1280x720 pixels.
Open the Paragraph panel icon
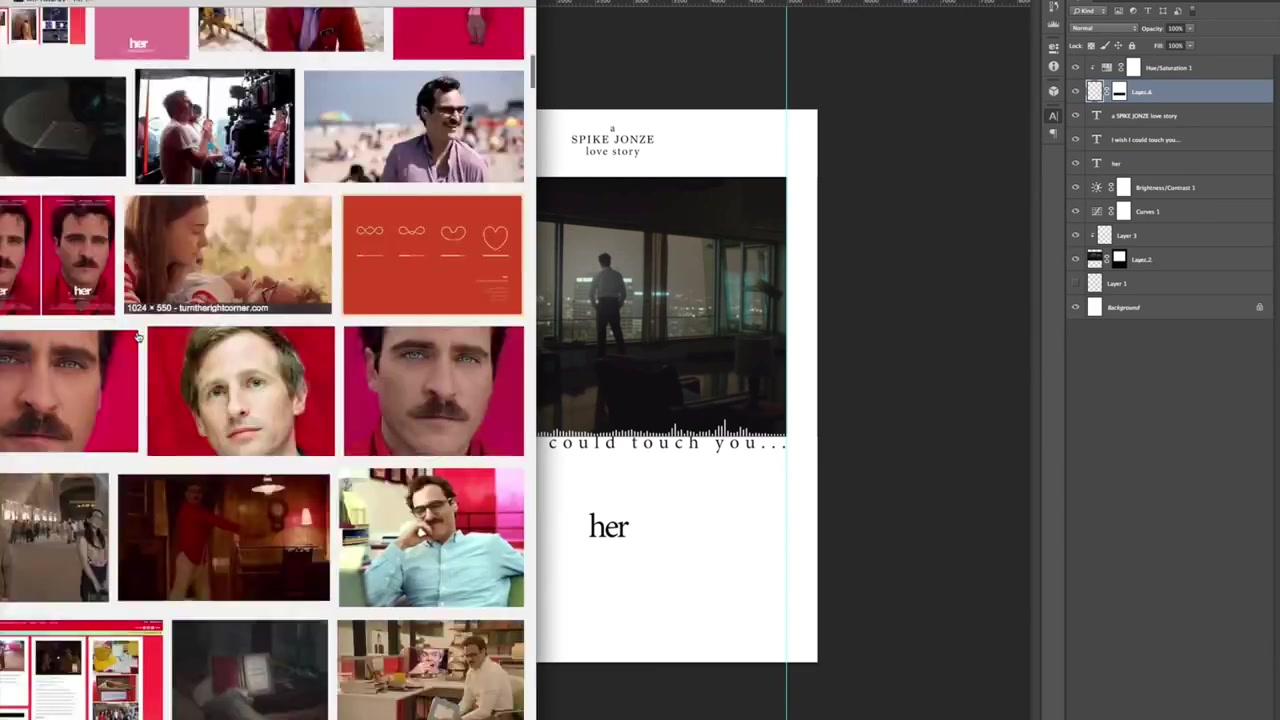click(1053, 133)
